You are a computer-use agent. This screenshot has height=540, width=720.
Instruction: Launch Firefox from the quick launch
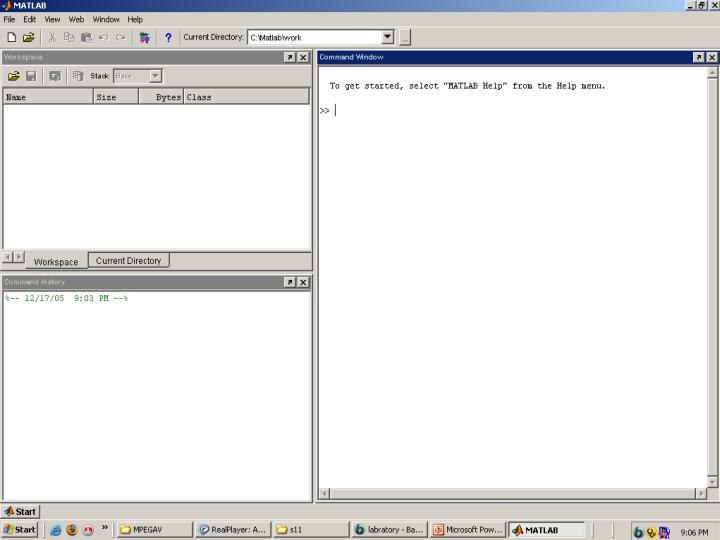tap(72, 530)
